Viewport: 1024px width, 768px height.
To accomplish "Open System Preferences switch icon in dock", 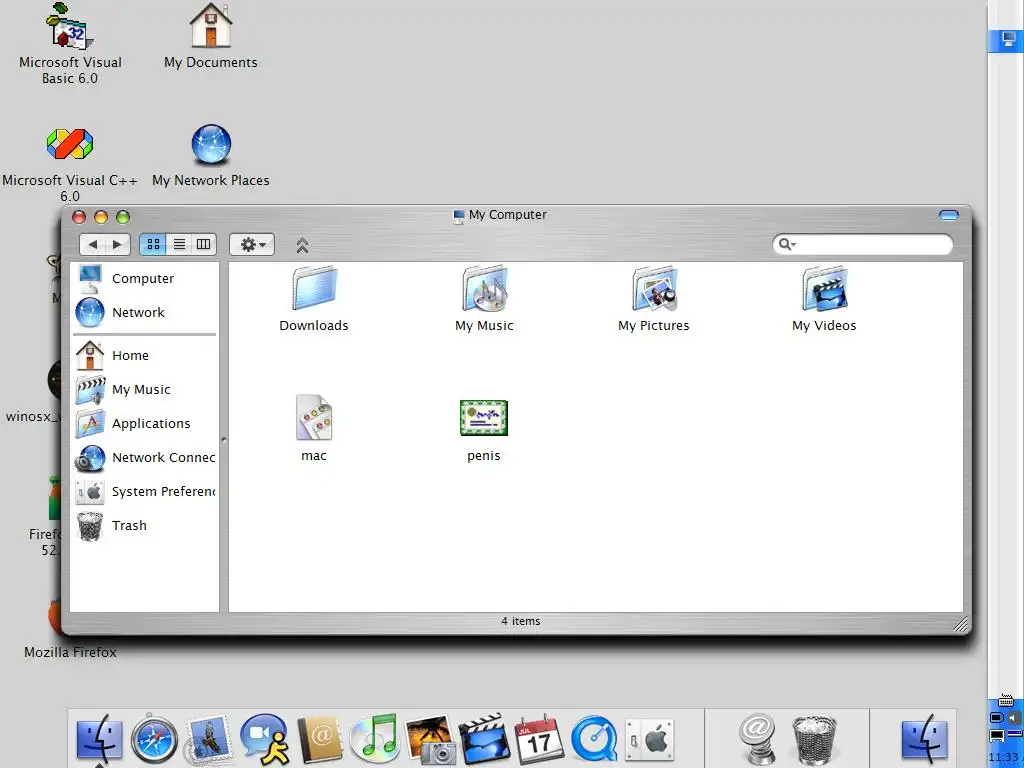I will (x=650, y=741).
